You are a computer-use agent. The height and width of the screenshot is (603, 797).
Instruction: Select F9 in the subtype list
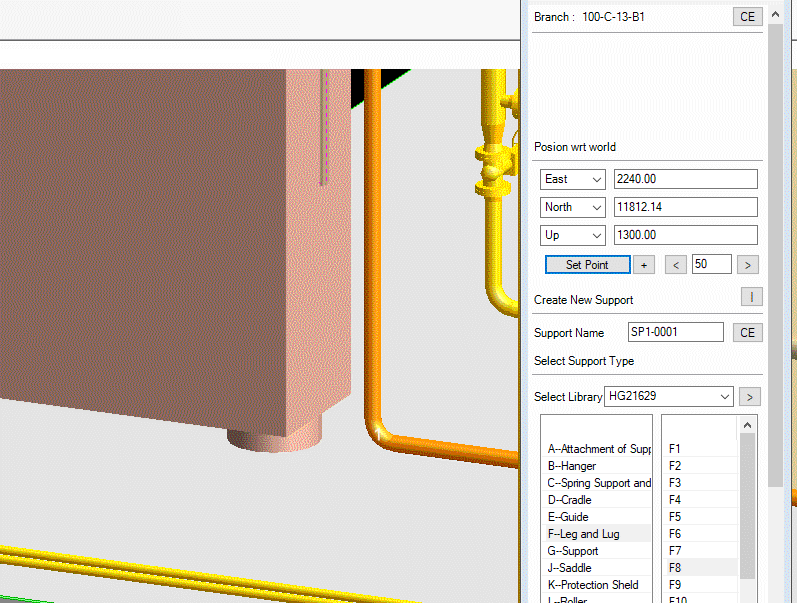[700, 585]
